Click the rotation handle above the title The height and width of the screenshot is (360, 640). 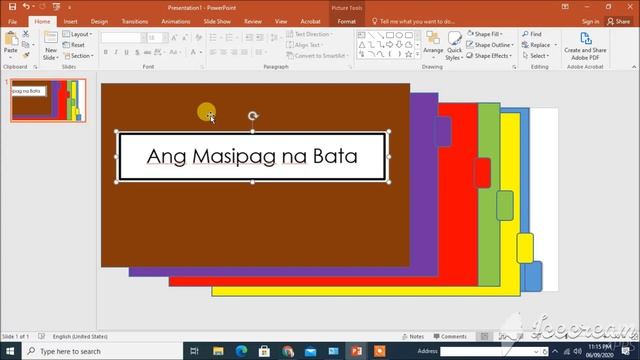tap(253, 116)
